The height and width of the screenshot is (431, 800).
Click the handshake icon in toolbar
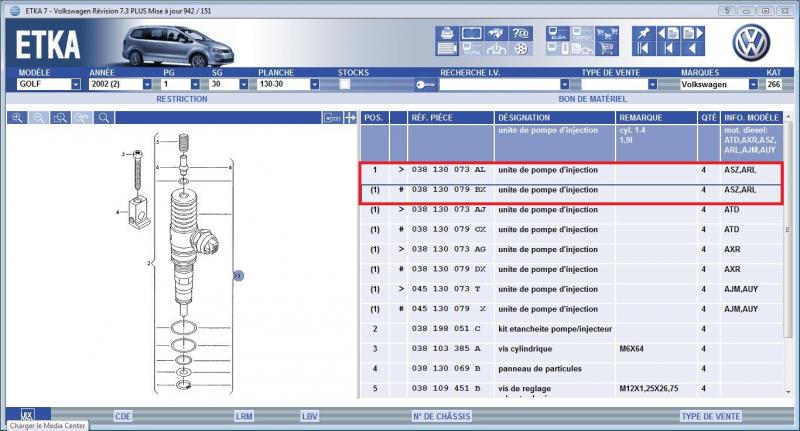pos(496,34)
